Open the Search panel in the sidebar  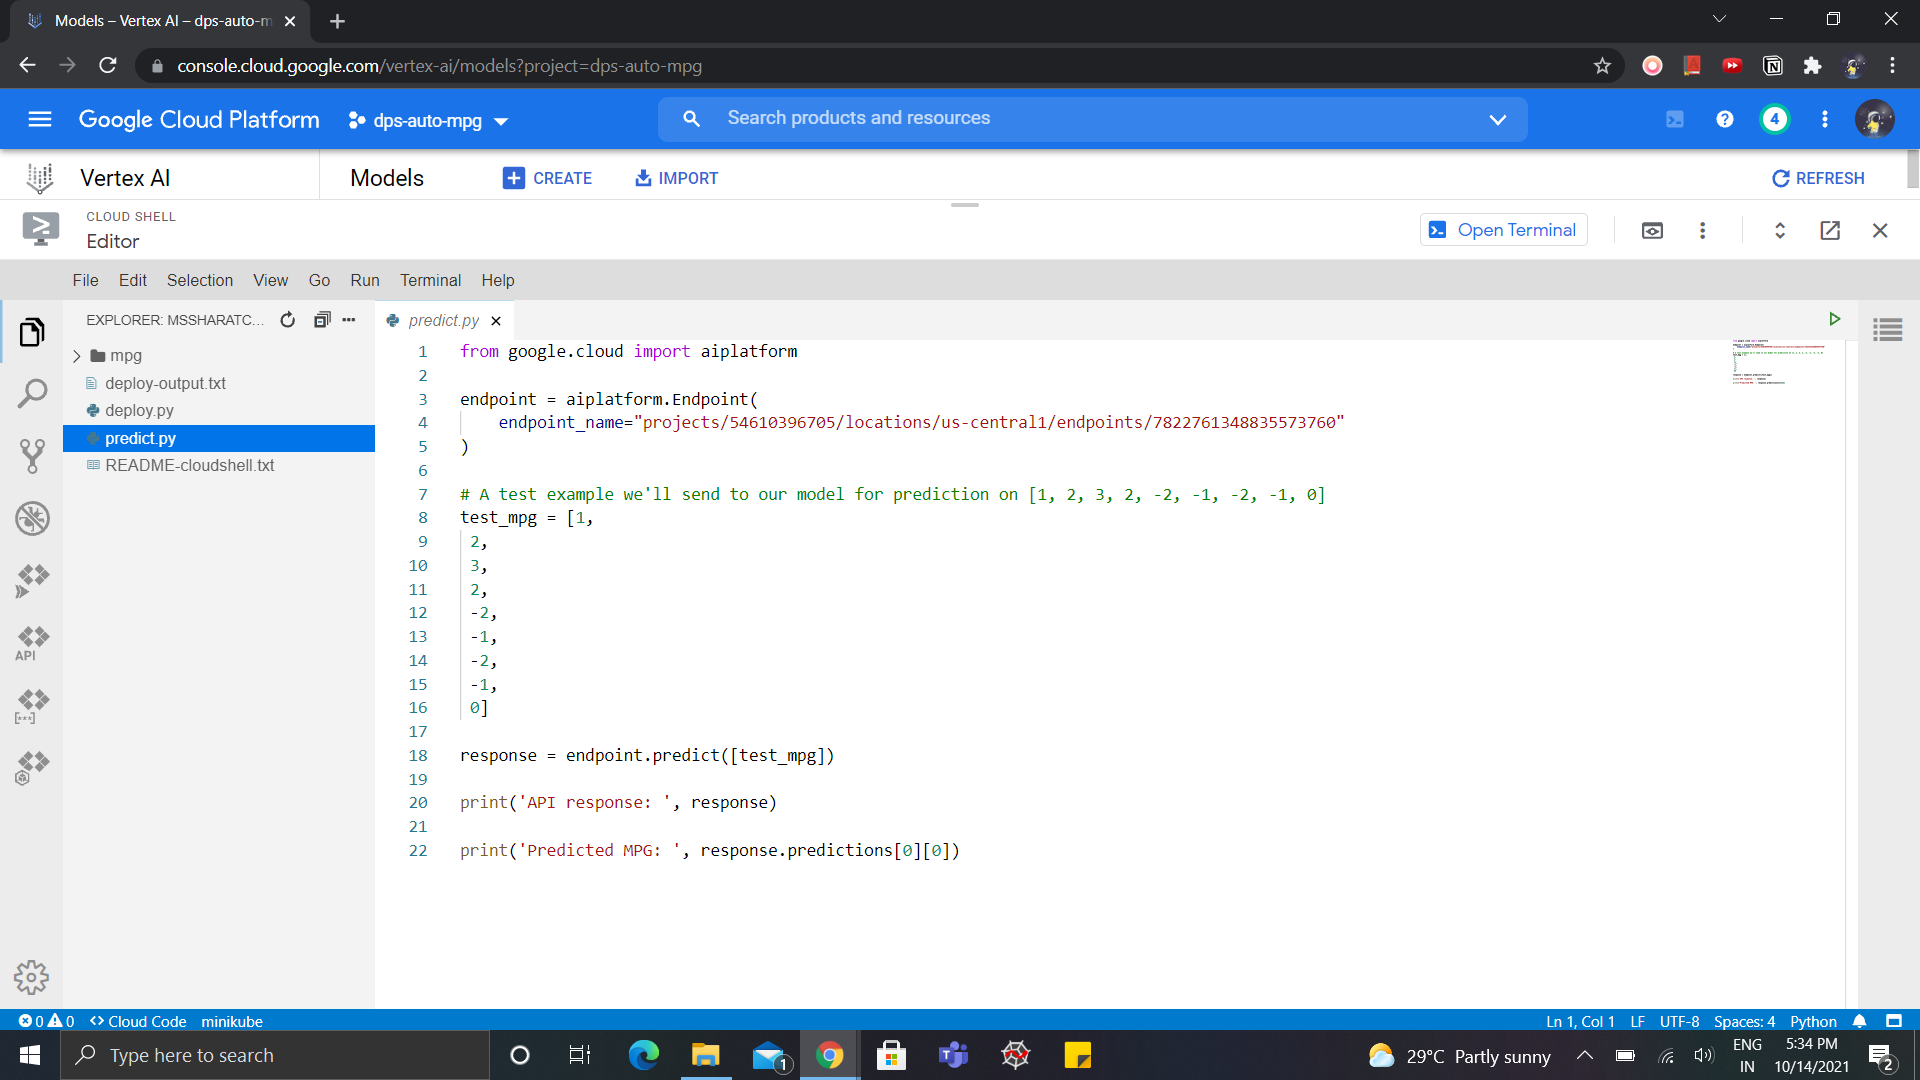tap(33, 393)
